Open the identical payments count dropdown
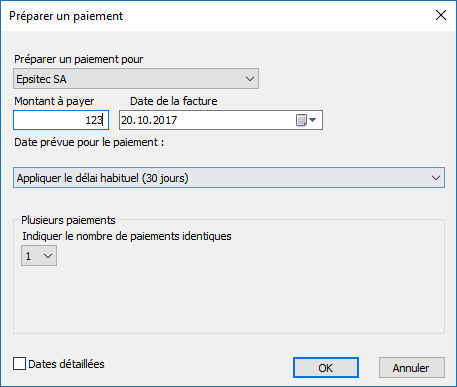 (x=39, y=256)
